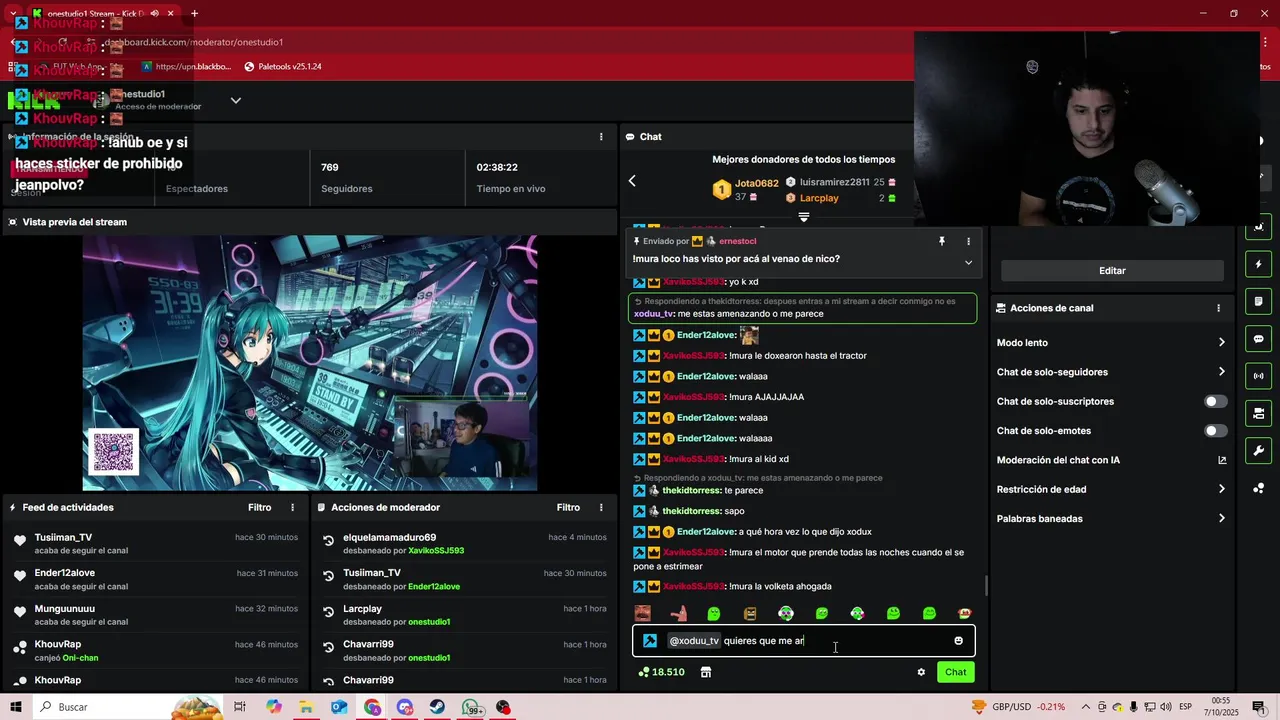The width and height of the screenshot is (1280, 720).
Task: Open Filtro in Feed de actividades
Action: point(259,508)
